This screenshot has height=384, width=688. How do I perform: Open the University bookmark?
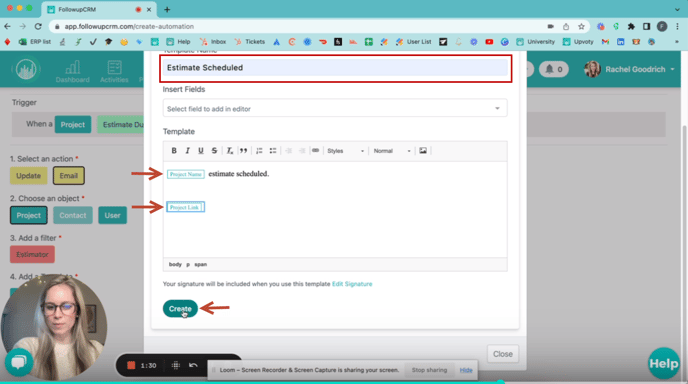click(535, 42)
